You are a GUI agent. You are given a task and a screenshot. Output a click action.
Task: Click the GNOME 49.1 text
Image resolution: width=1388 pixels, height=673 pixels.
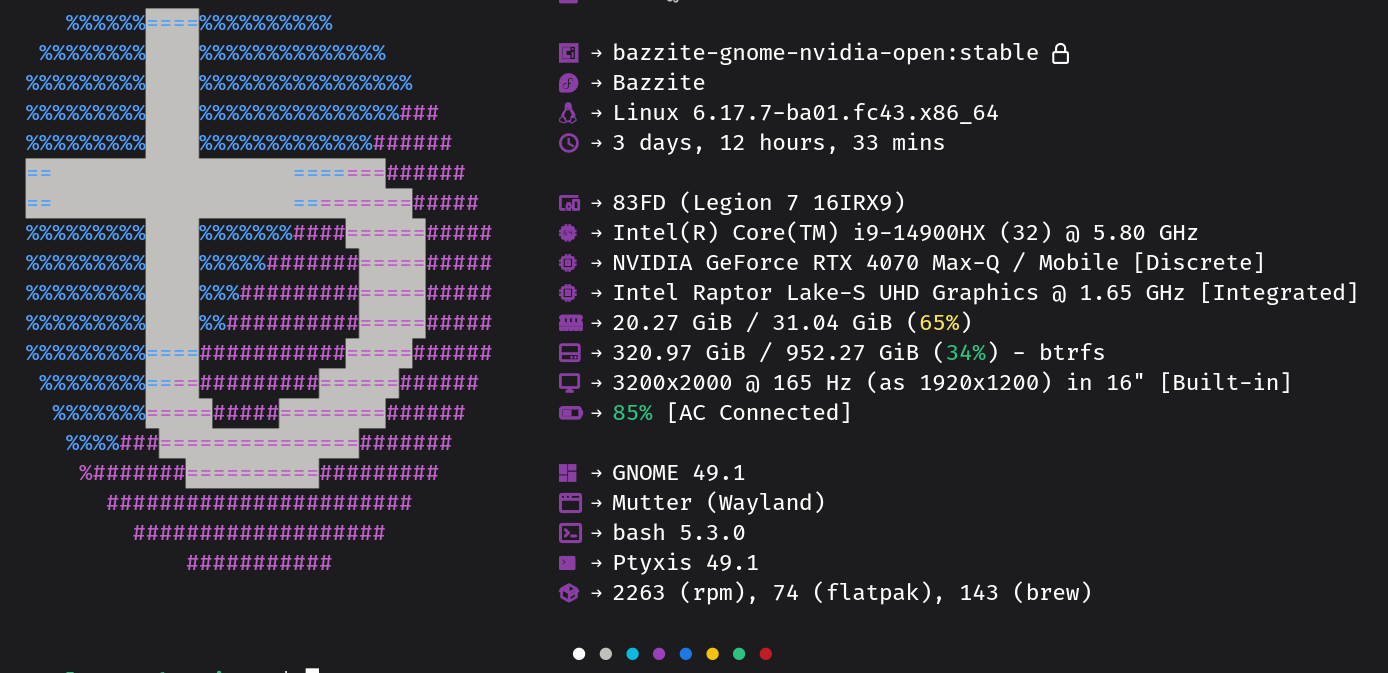coord(679,473)
